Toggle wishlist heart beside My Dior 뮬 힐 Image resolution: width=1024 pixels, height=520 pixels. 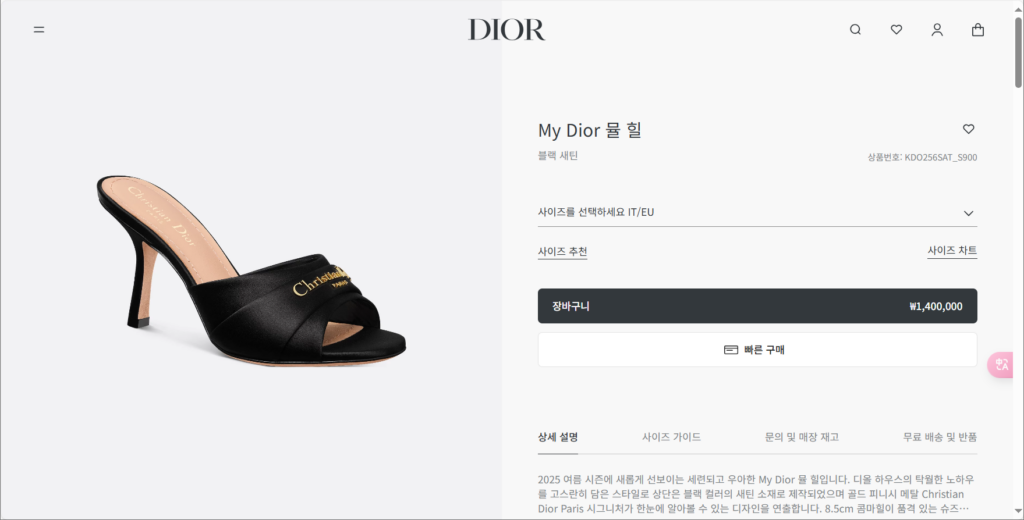[968, 129]
